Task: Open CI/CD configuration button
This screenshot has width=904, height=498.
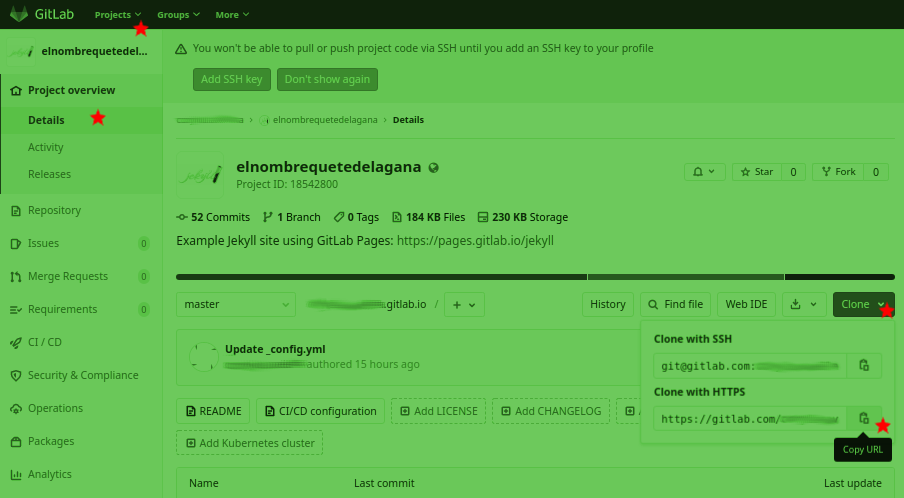Action: [x=320, y=411]
